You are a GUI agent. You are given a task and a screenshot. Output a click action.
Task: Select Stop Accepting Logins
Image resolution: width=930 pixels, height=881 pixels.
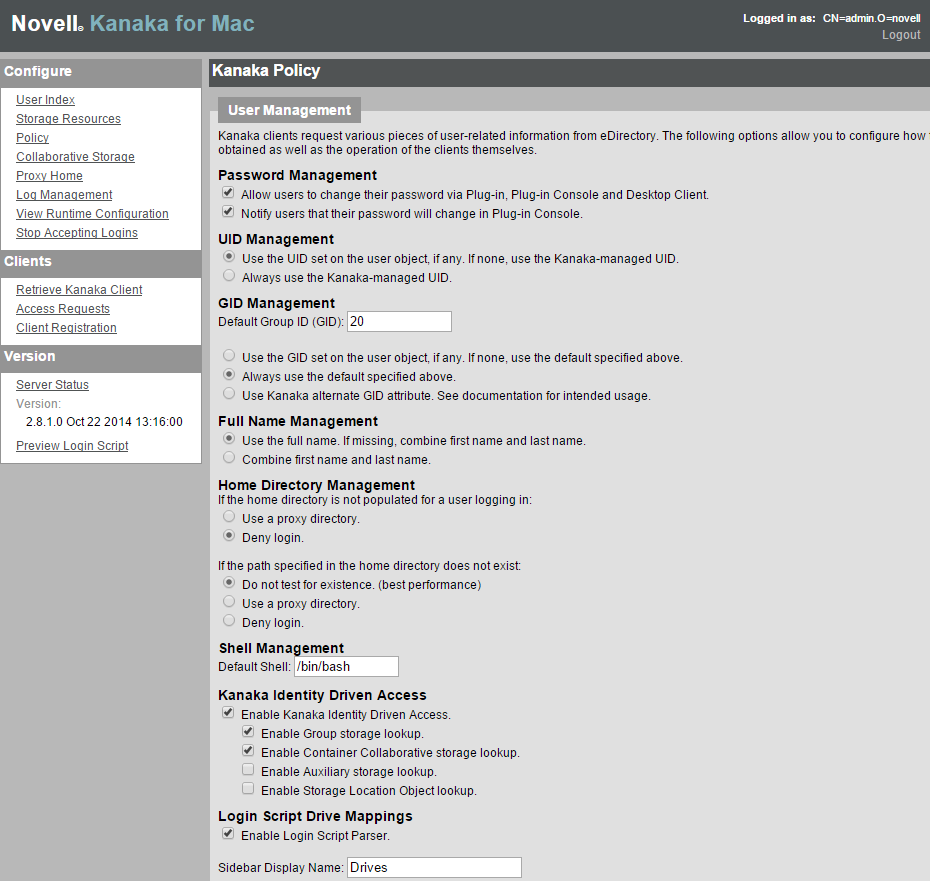pos(77,233)
